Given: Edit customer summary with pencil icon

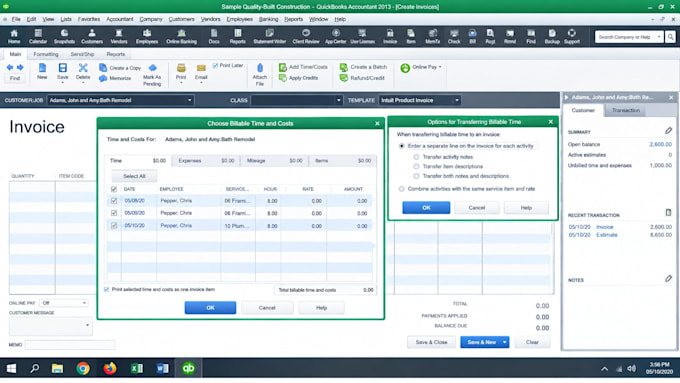Looking at the screenshot, I should [668, 131].
